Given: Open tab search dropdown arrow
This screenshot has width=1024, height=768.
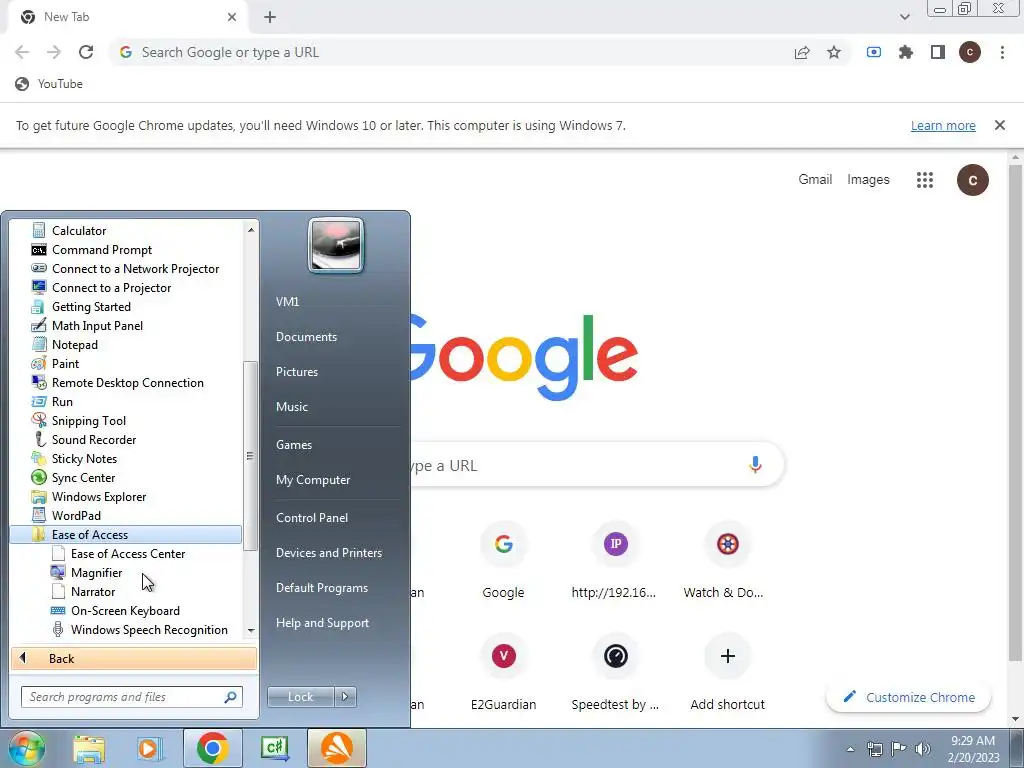Looking at the screenshot, I should click(904, 17).
